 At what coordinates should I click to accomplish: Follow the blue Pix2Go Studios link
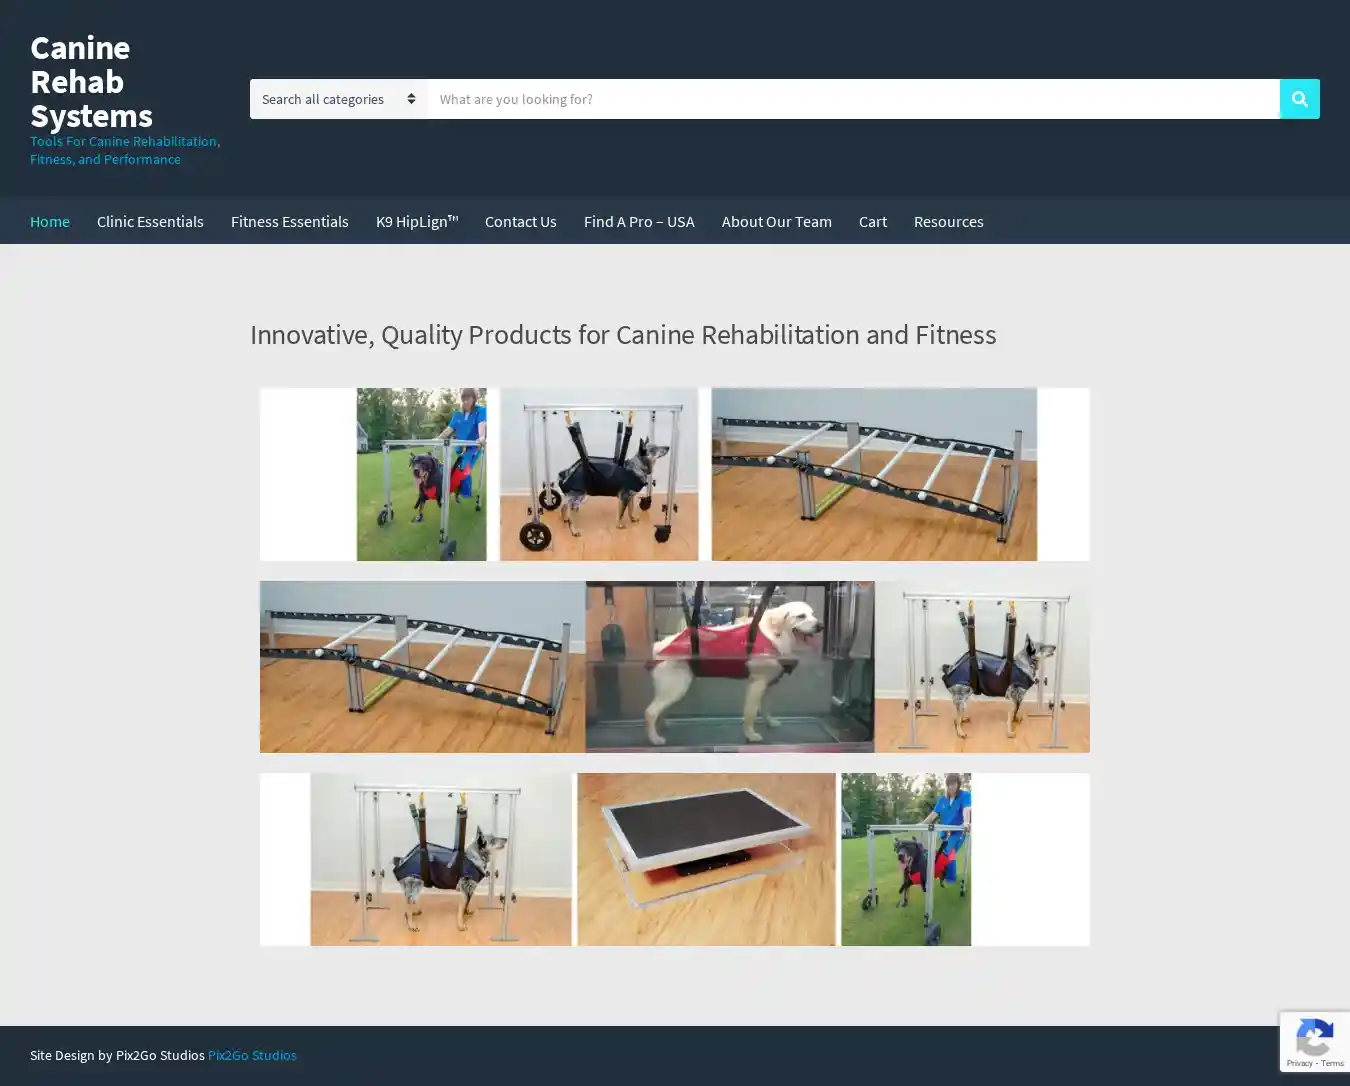pyautogui.click(x=252, y=1055)
